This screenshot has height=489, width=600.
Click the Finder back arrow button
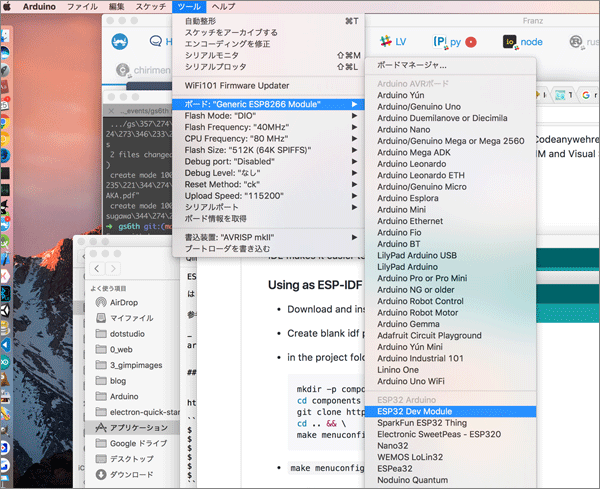pyautogui.click(x=97, y=269)
